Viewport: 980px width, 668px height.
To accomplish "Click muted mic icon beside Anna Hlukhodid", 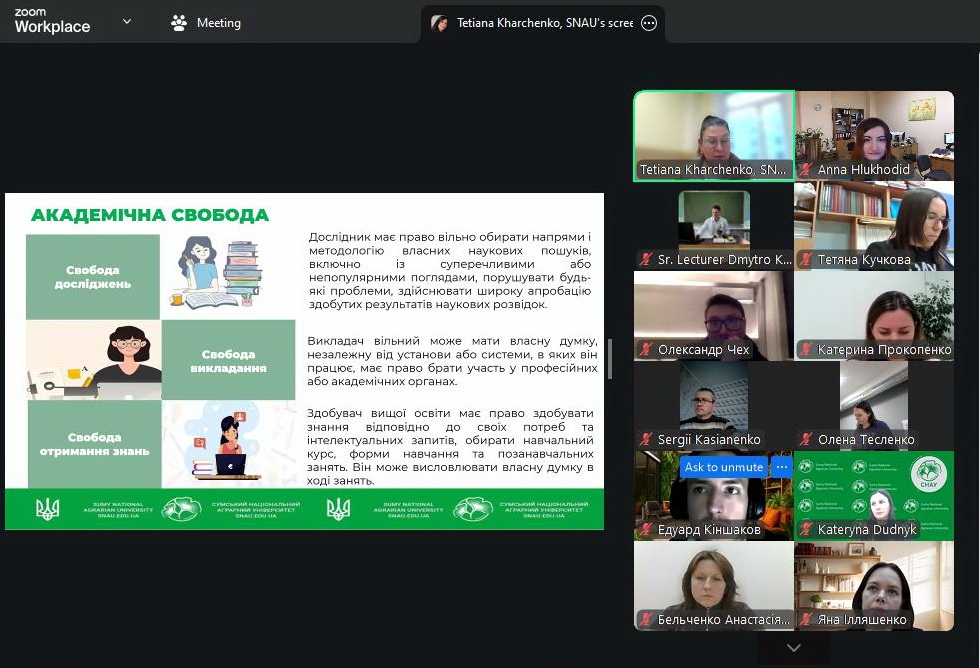I will 805,170.
